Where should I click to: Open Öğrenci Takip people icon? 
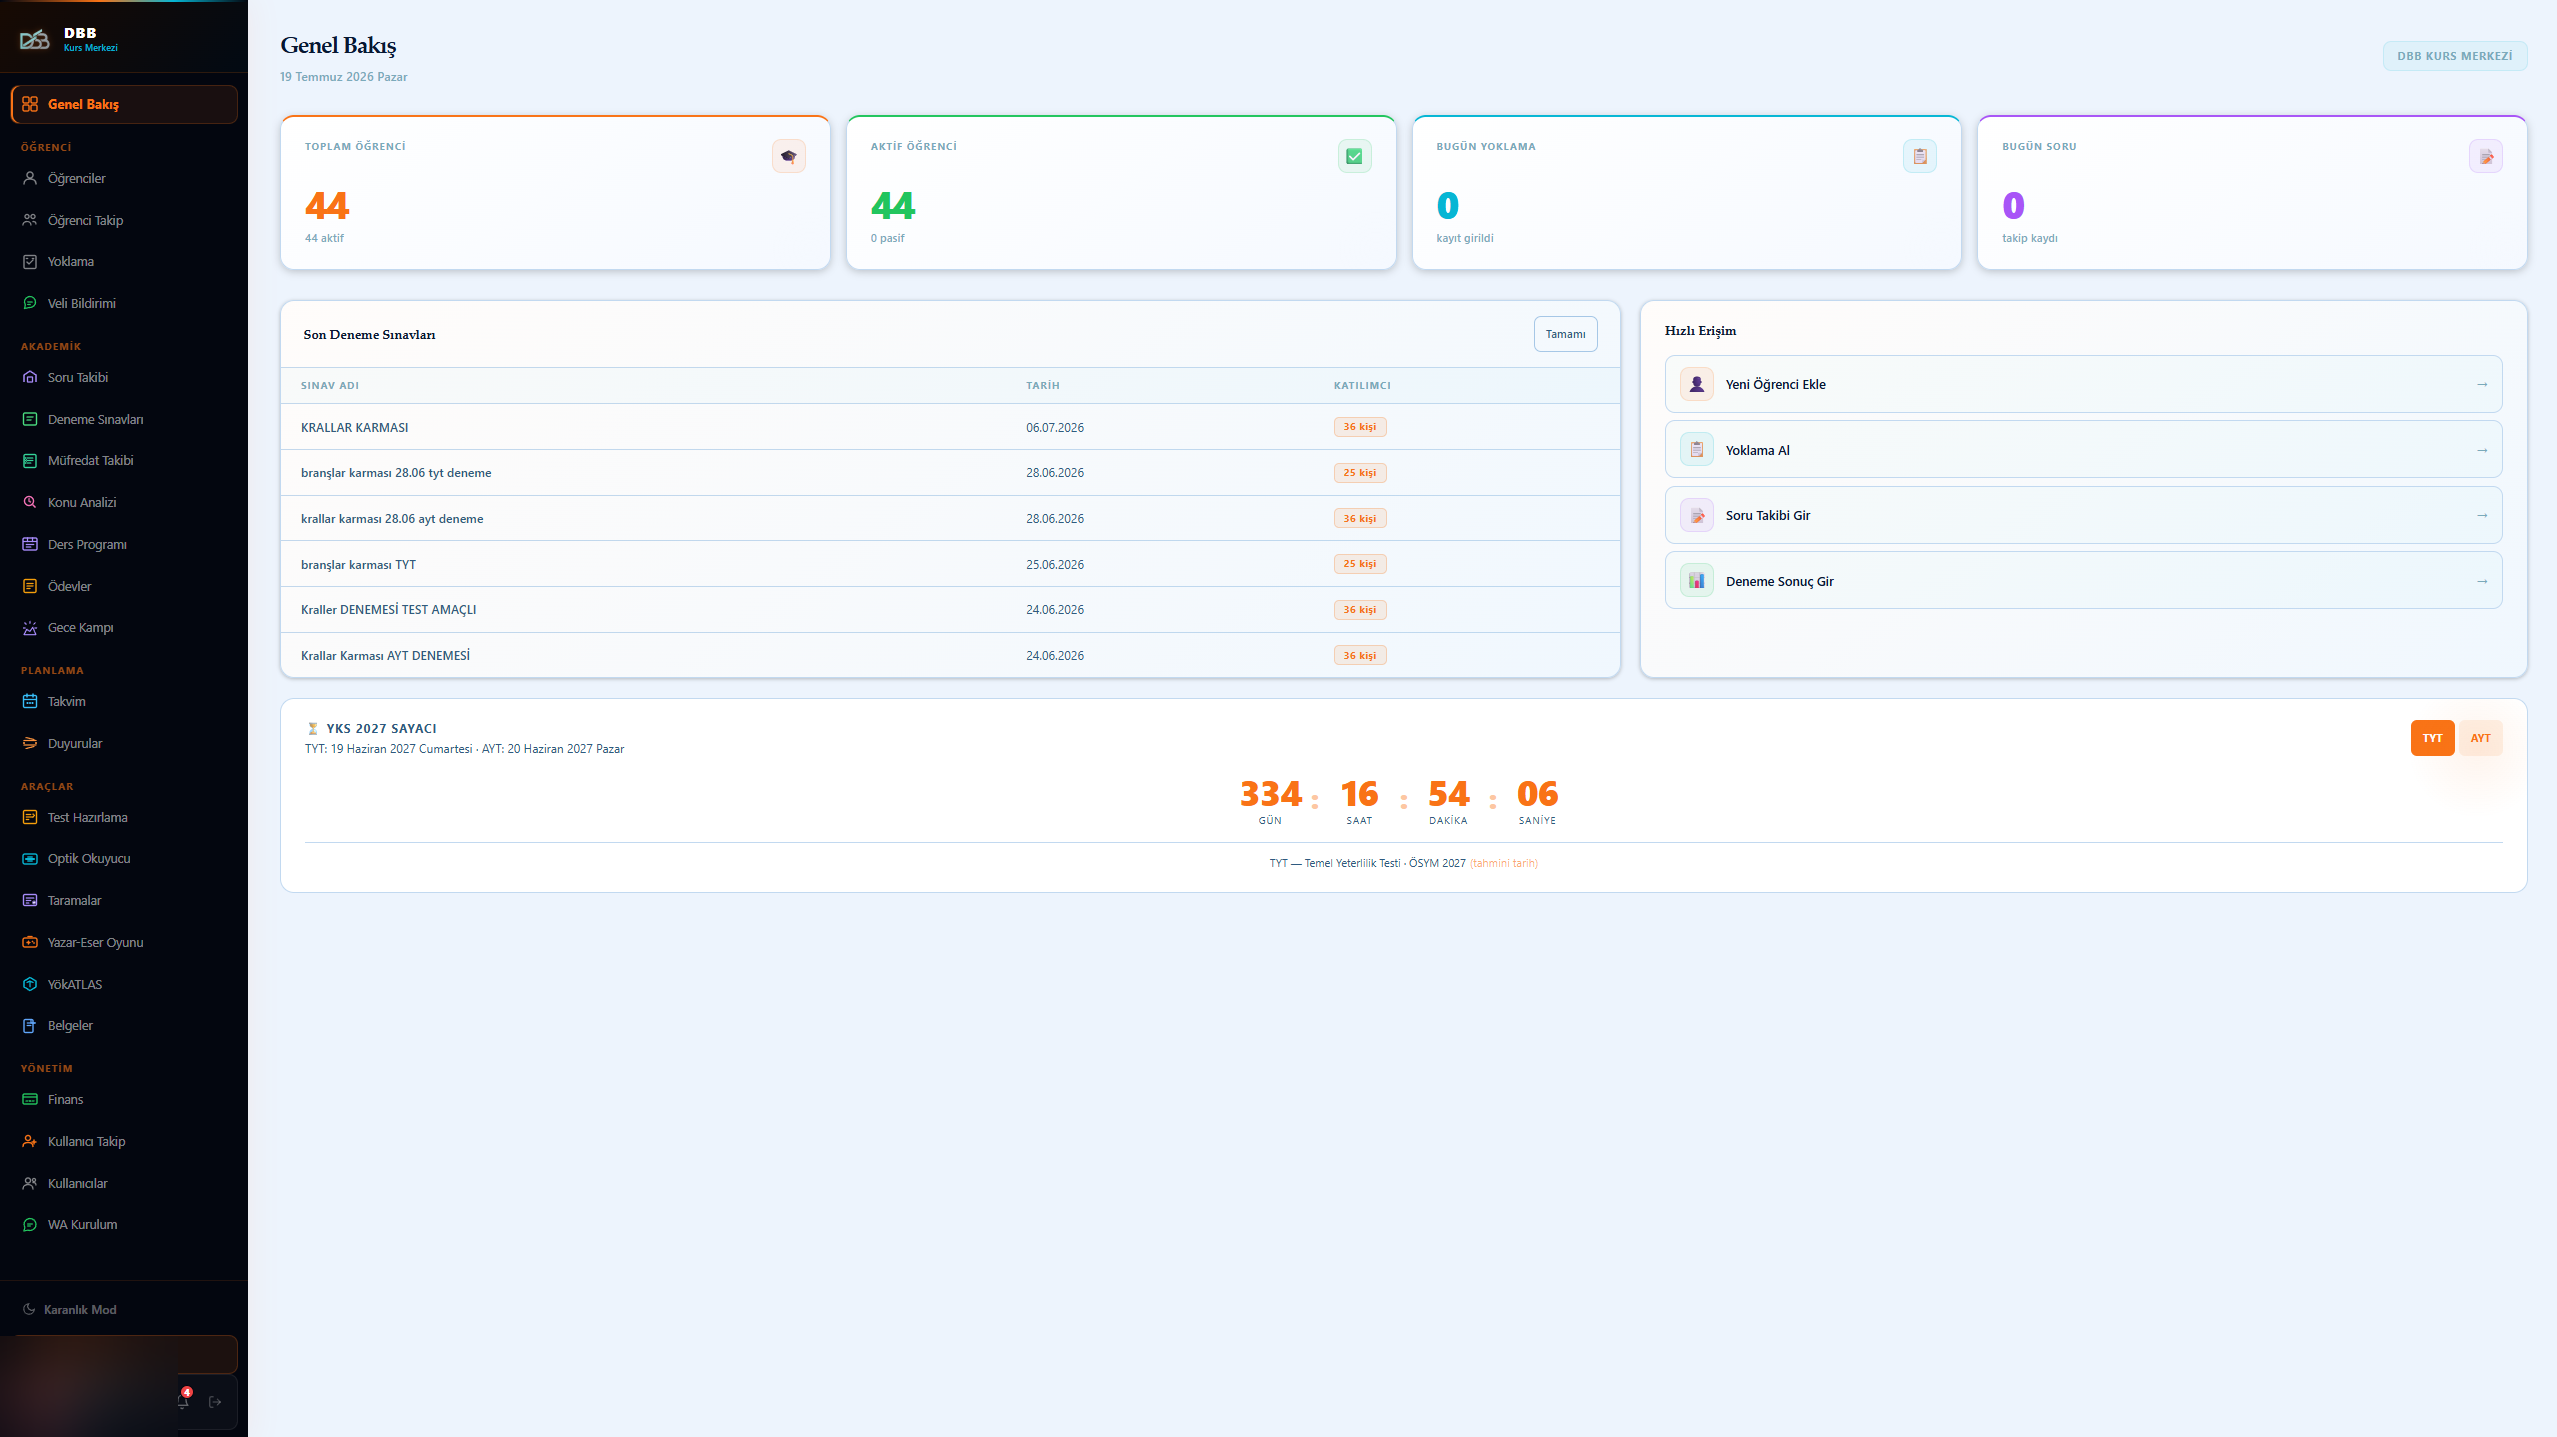click(30, 220)
